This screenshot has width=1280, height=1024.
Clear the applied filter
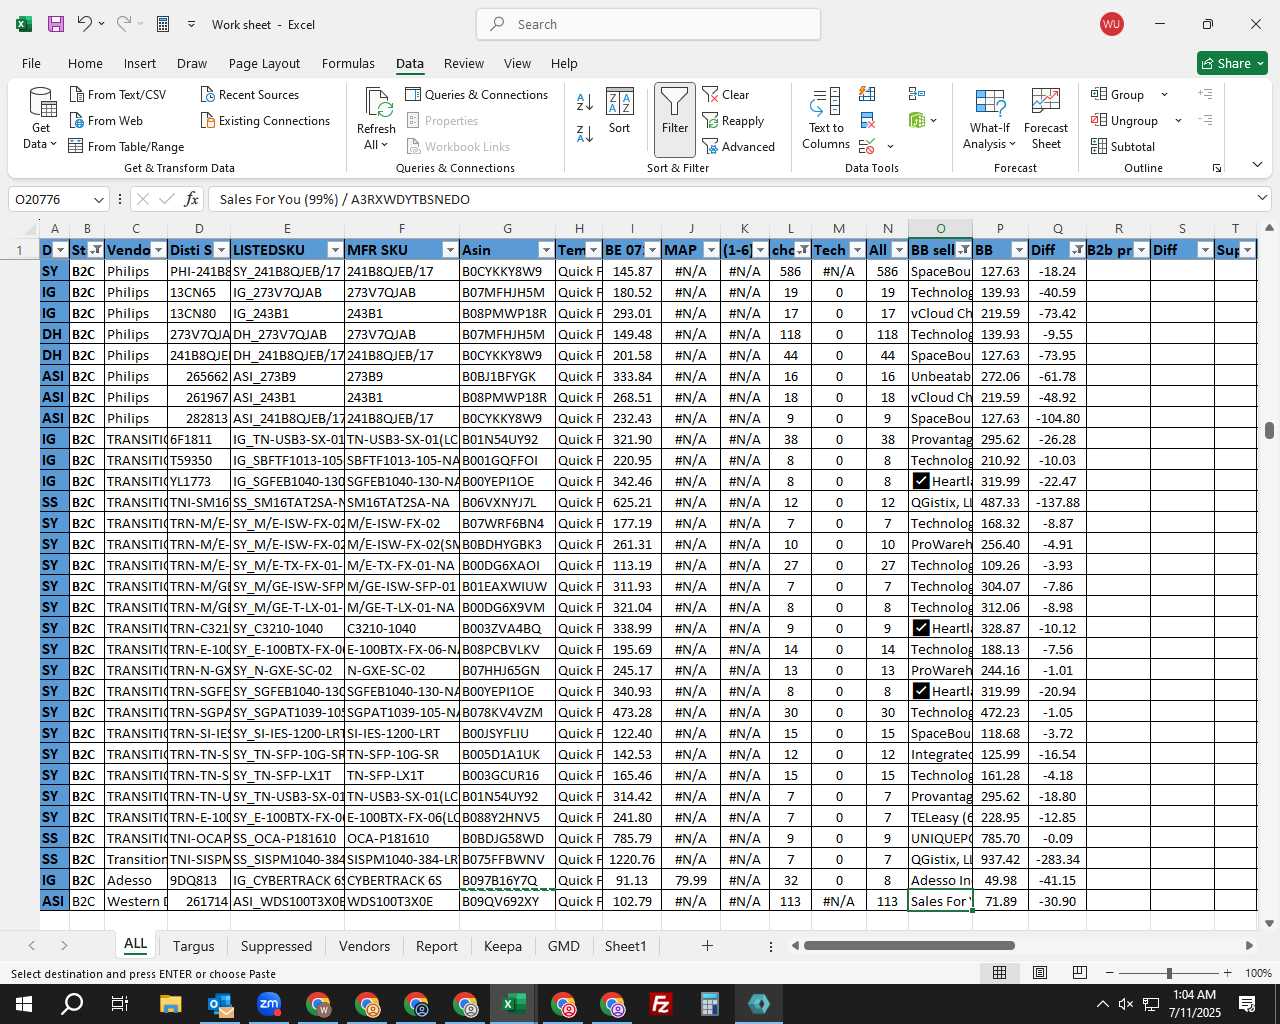(726, 94)
